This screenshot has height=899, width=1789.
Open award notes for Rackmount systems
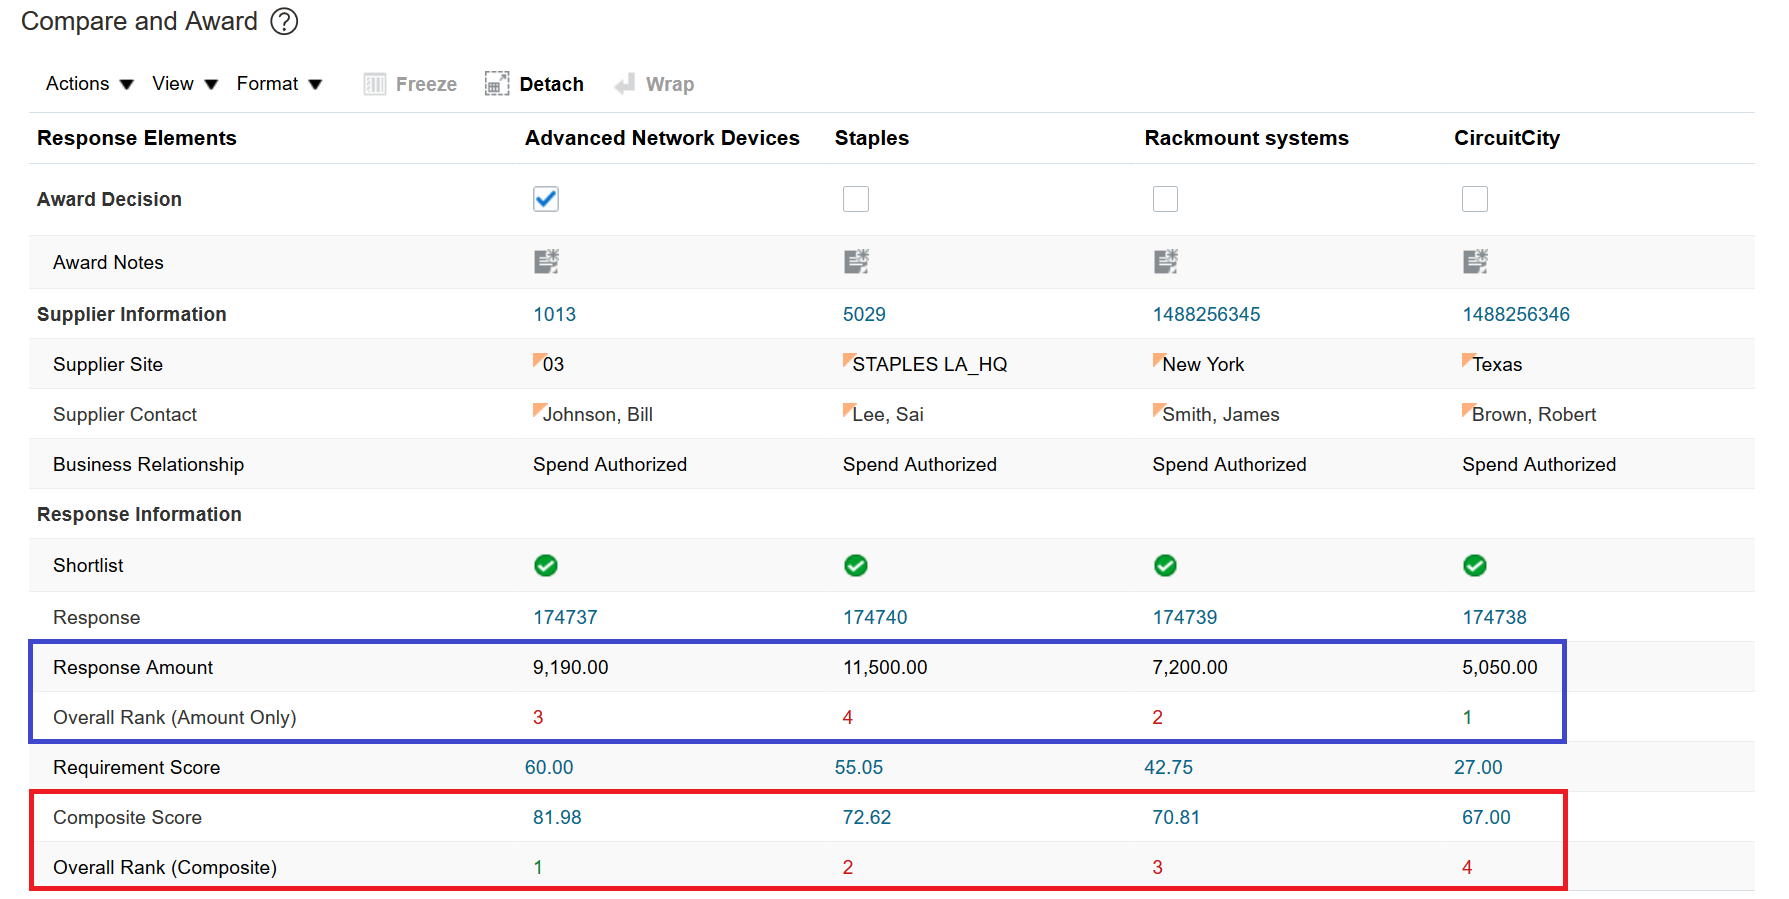[x=1166, y=262]
